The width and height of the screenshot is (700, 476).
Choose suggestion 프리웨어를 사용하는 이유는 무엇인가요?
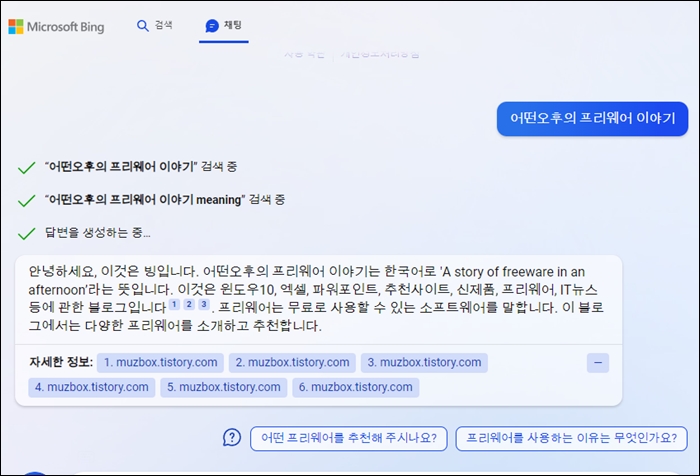[571, 438]
